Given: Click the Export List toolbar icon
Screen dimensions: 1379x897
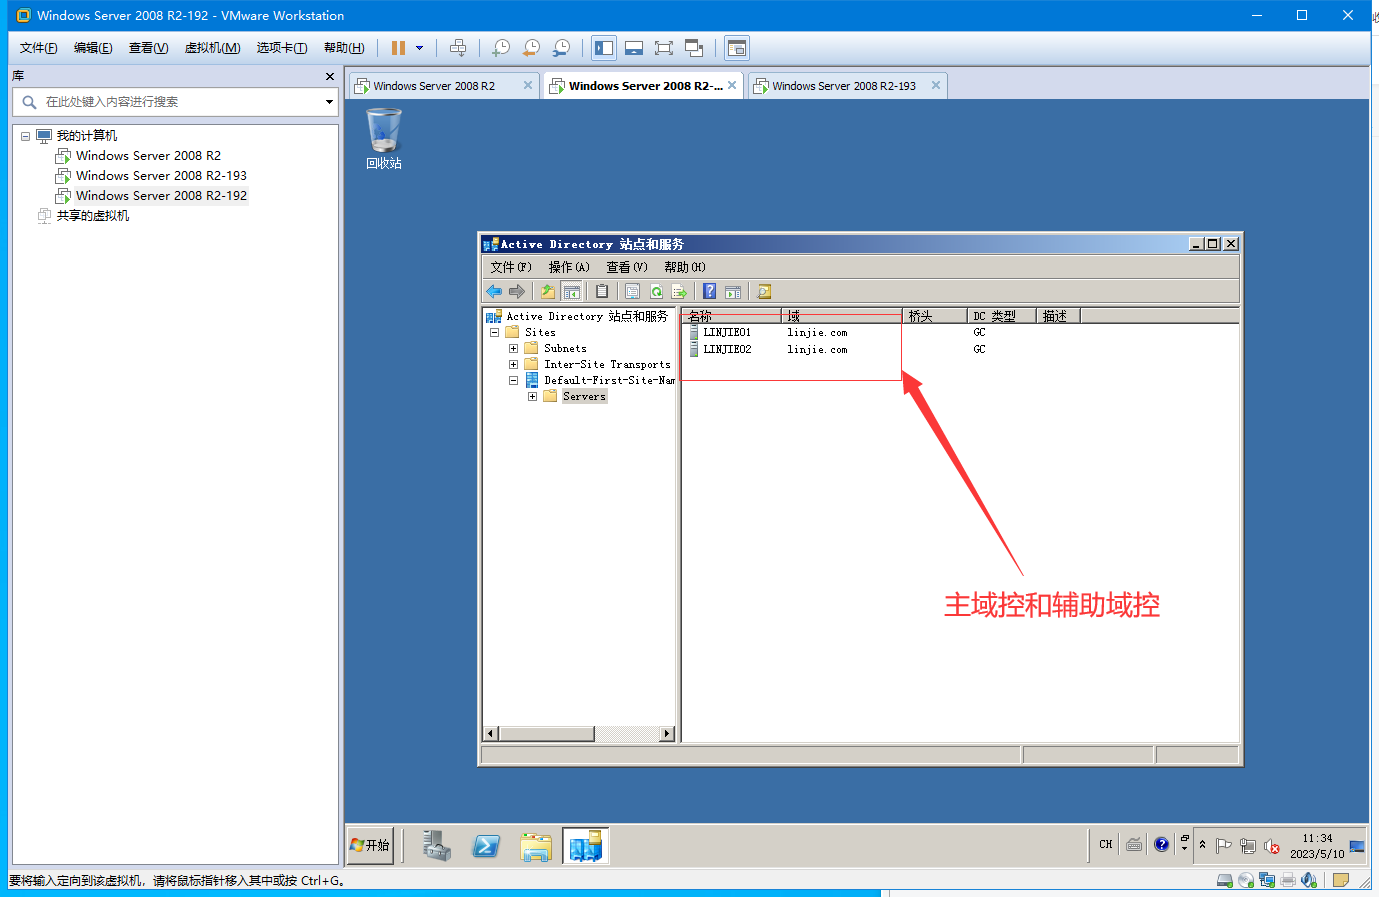Looking at the screenshot, I should click(679, 291).
